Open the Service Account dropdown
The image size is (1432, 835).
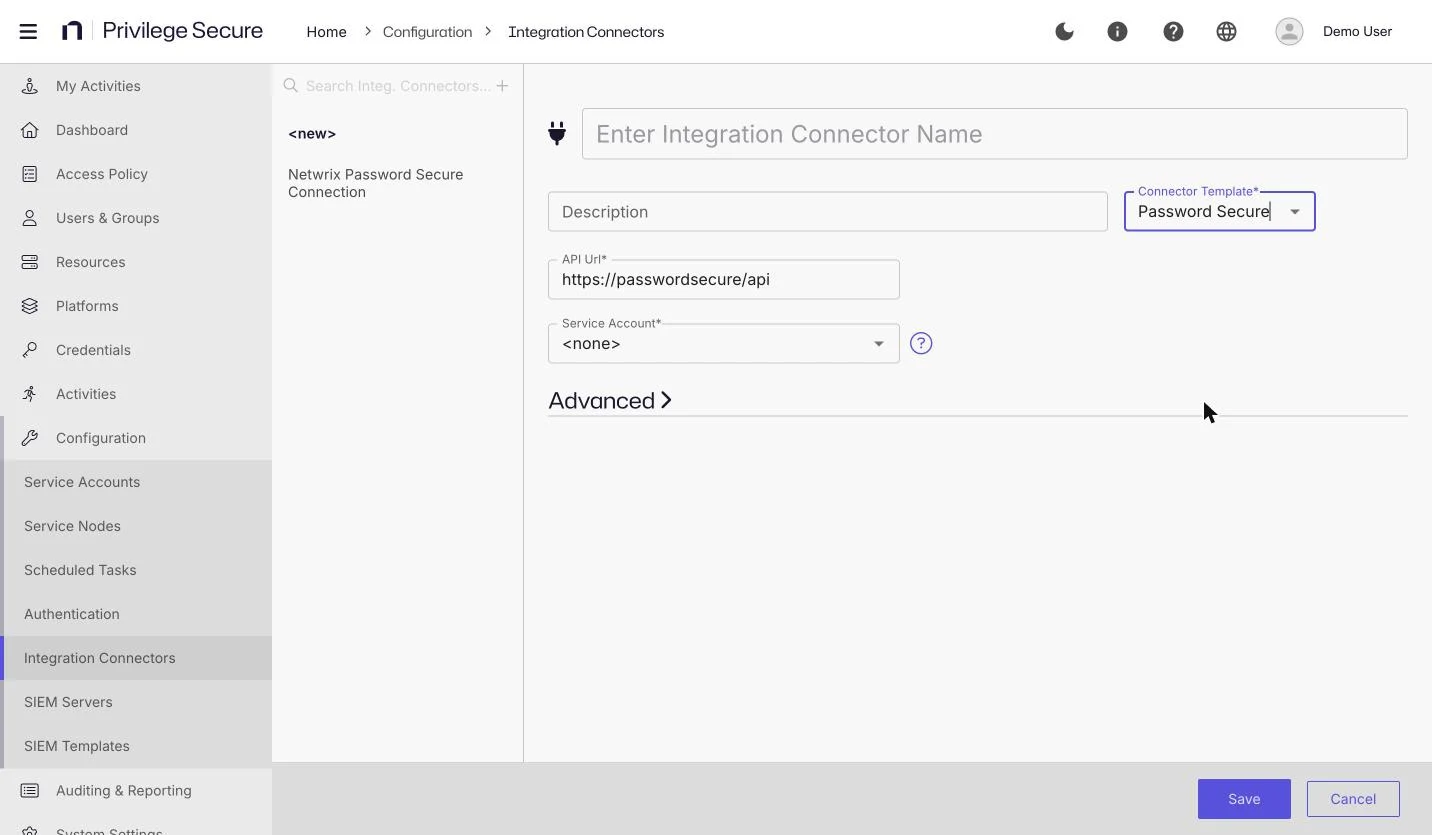[x=724, y=344]
